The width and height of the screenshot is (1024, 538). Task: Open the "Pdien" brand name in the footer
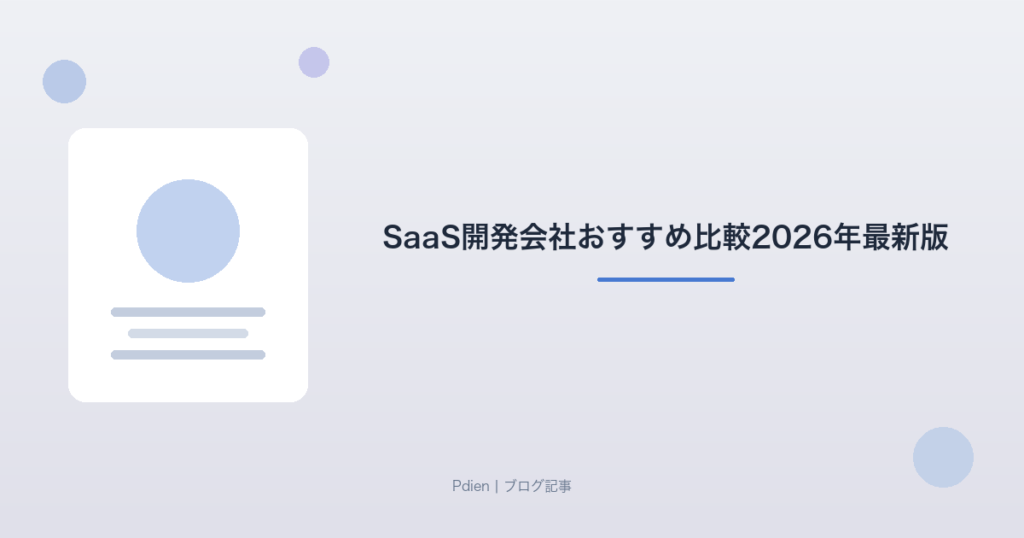click(x=470, y=486)
